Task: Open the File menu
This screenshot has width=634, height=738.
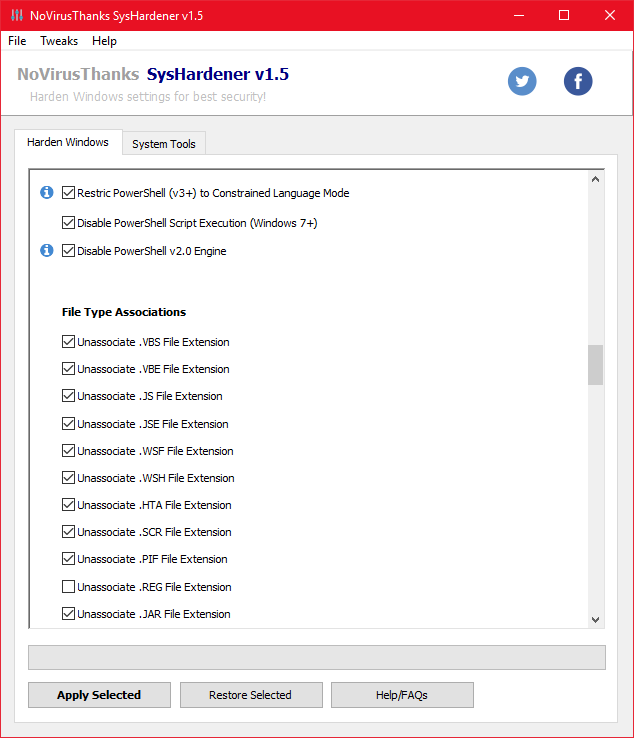Action: pos(17,41)
